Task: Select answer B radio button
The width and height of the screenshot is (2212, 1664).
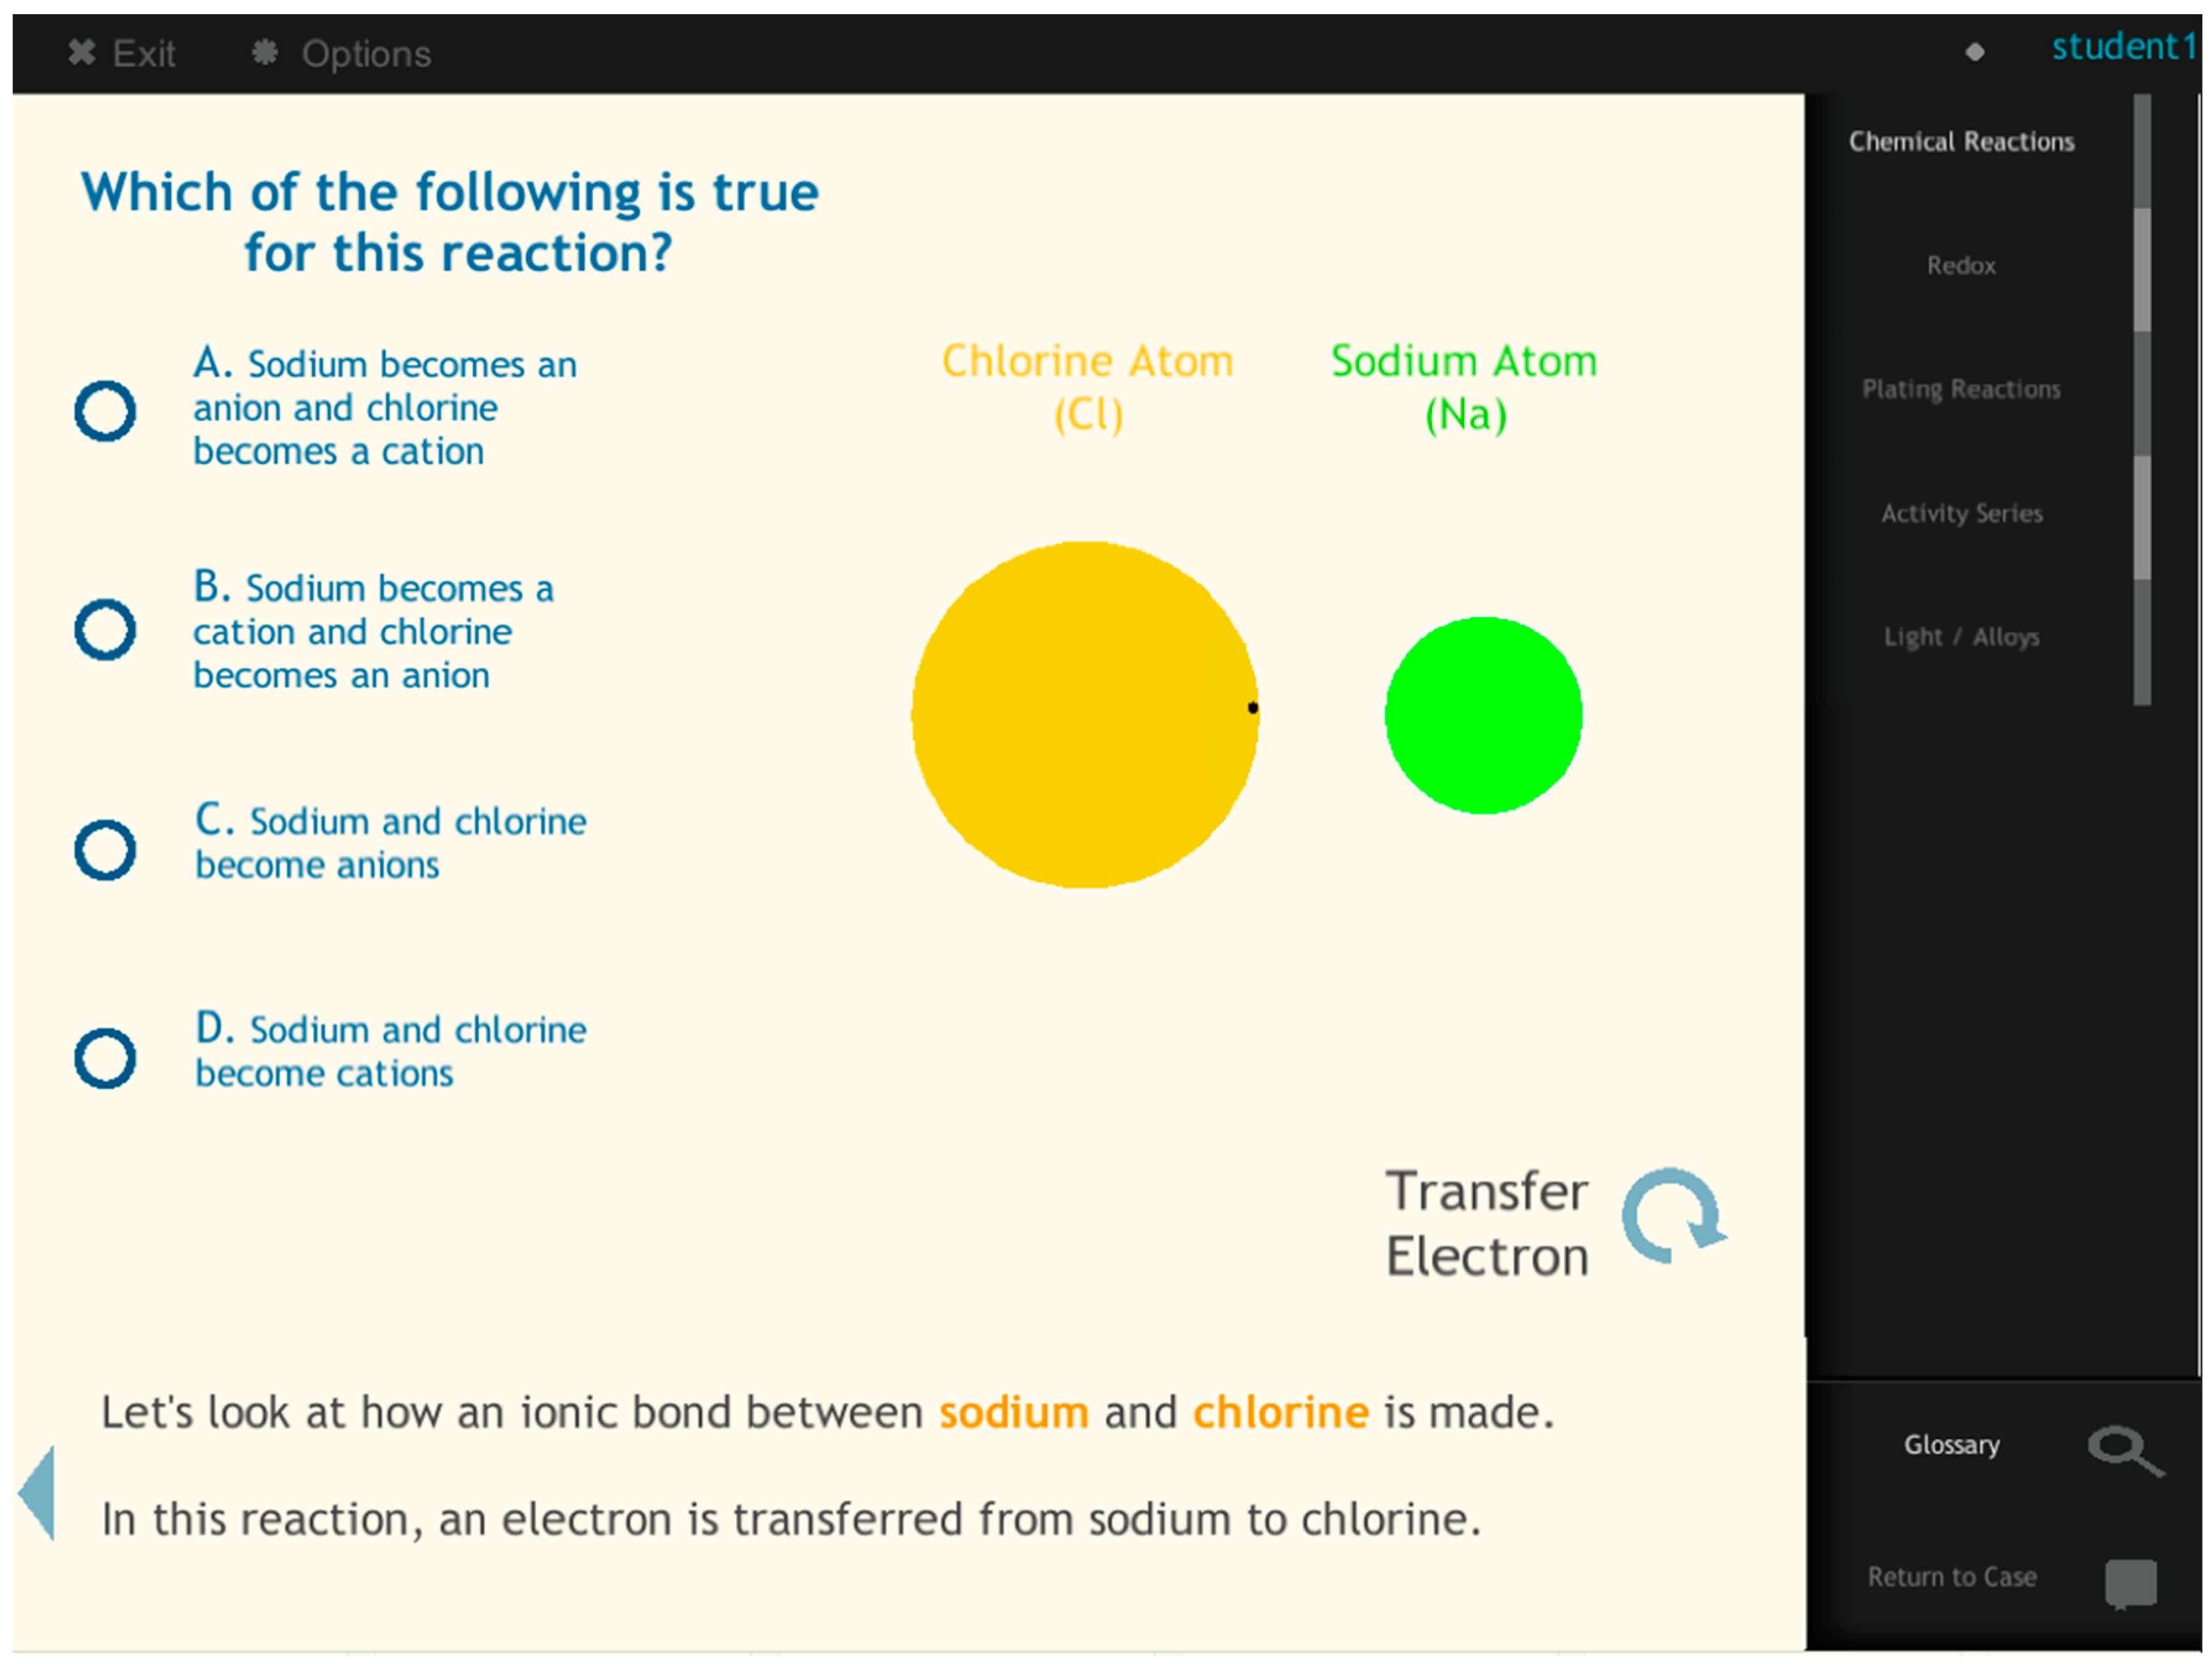Action: (x=105, y=629)
